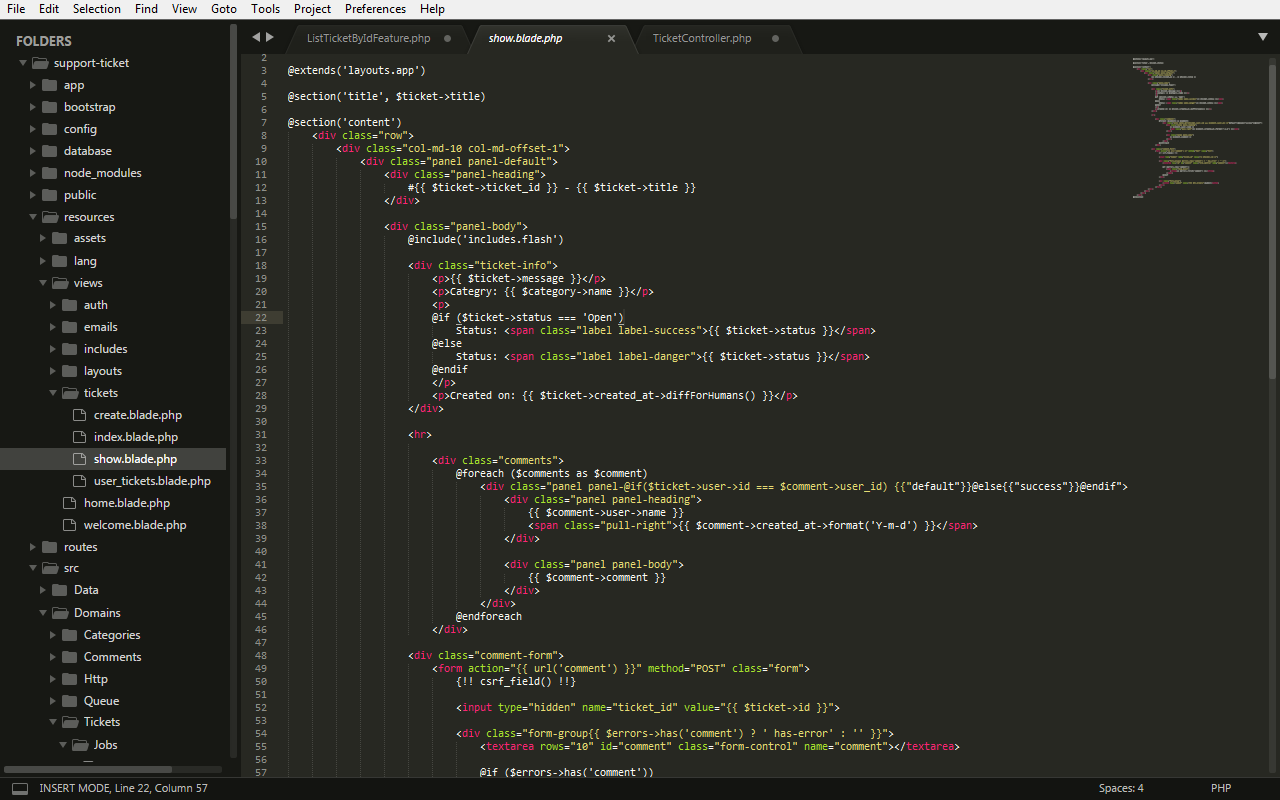Click the editor vertical scrollbar
This screenshot has width=1280, height=800.
tap(1272, 220)
